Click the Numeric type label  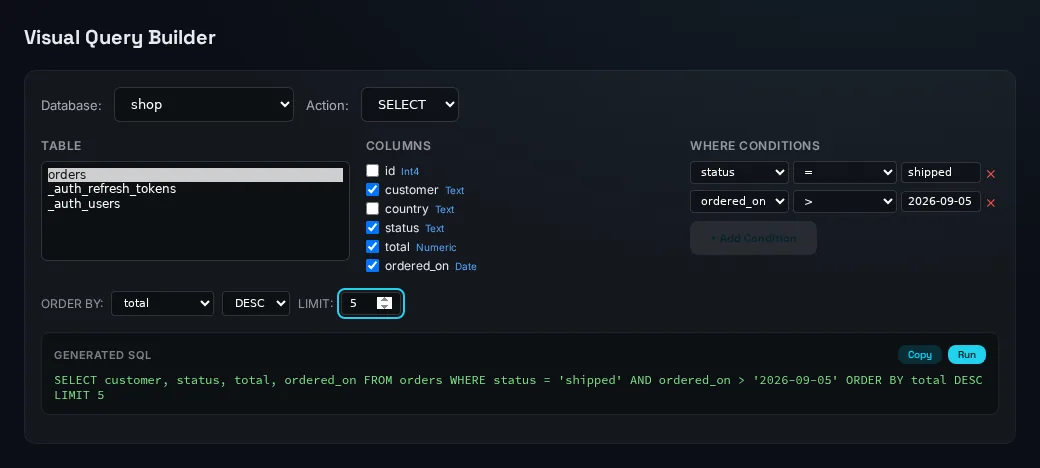[x=436, y=247]
